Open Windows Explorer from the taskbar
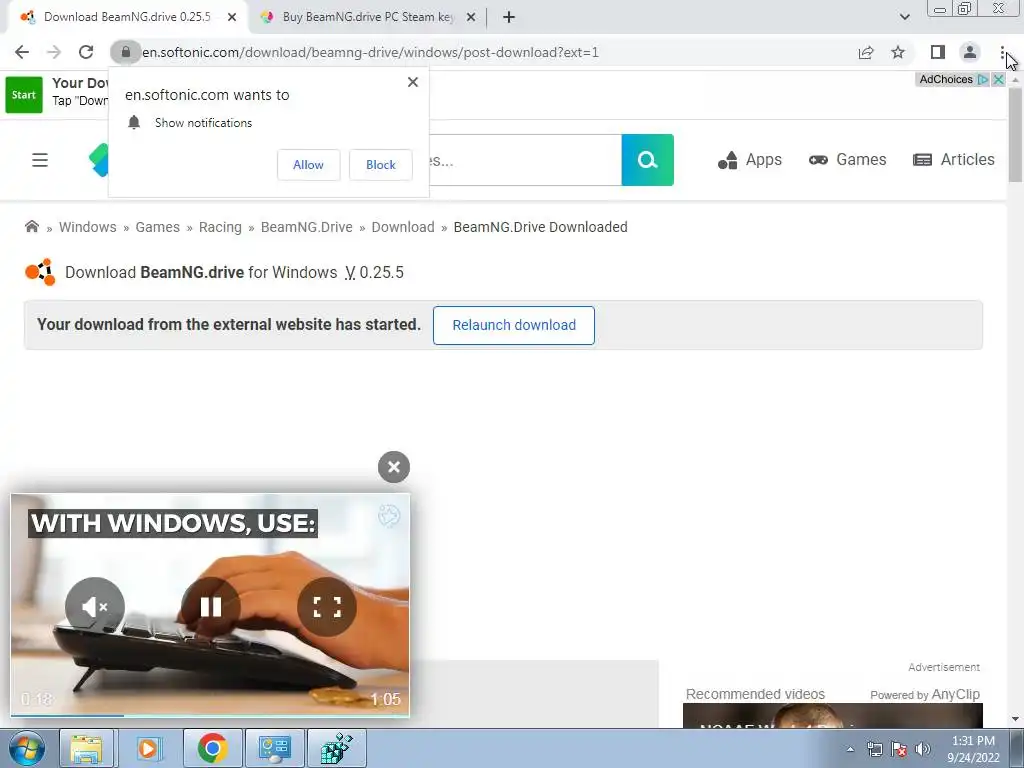The image size is (1024, 768). [x=86, y=748]
